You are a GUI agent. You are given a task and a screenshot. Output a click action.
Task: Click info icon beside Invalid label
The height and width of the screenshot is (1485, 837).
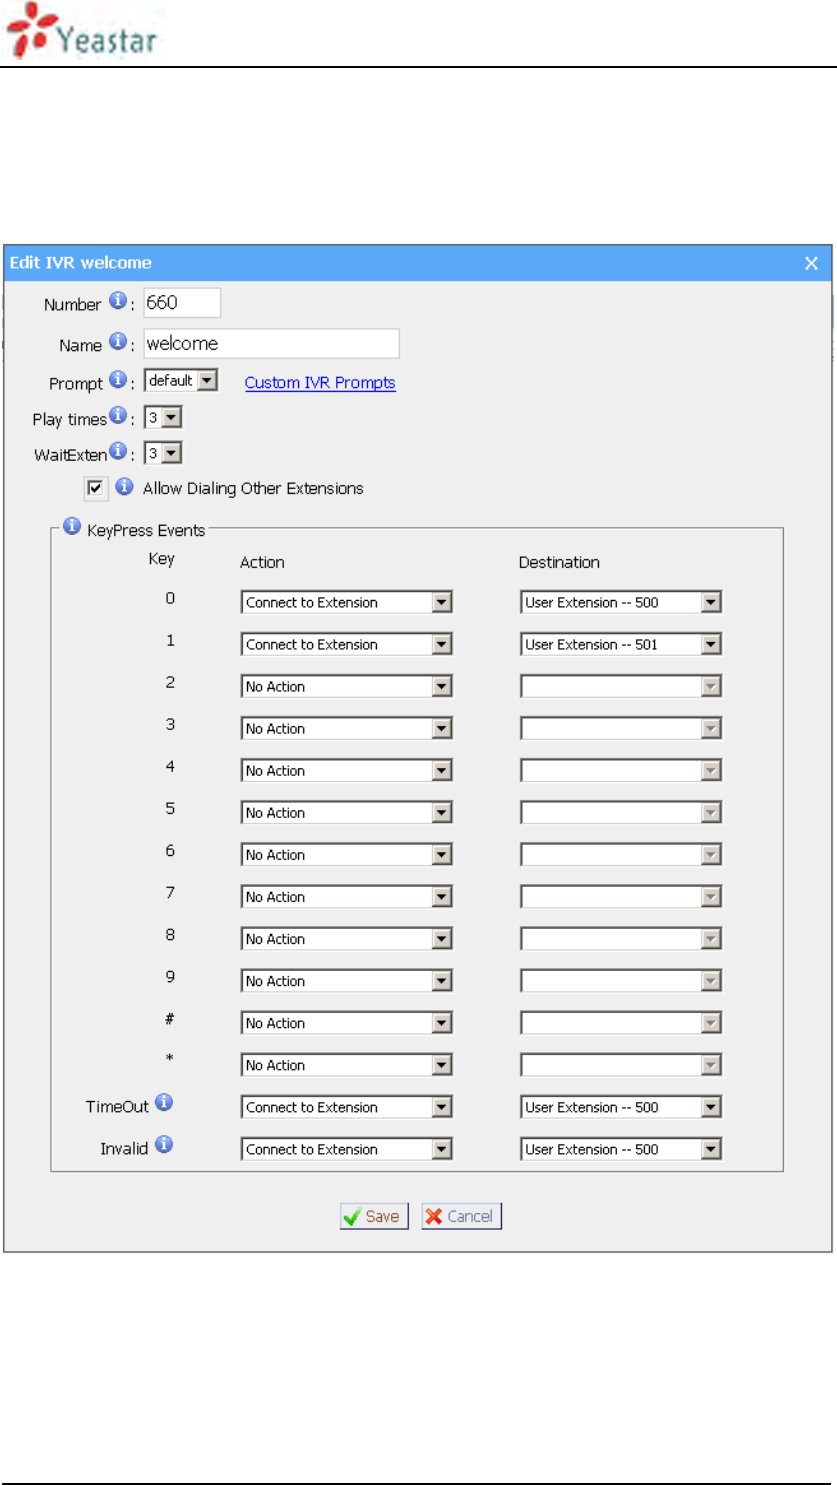(x=164, y=1145)
